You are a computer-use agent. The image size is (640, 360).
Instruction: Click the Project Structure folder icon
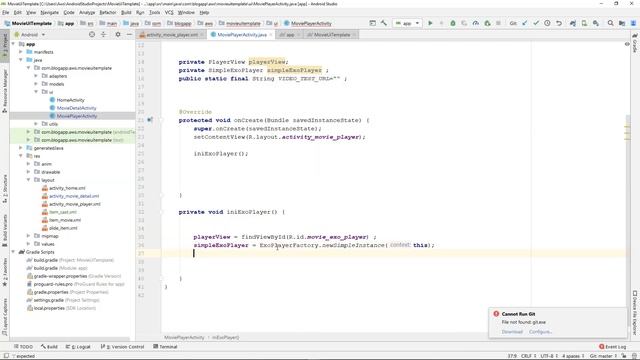[x=622, y=23]
